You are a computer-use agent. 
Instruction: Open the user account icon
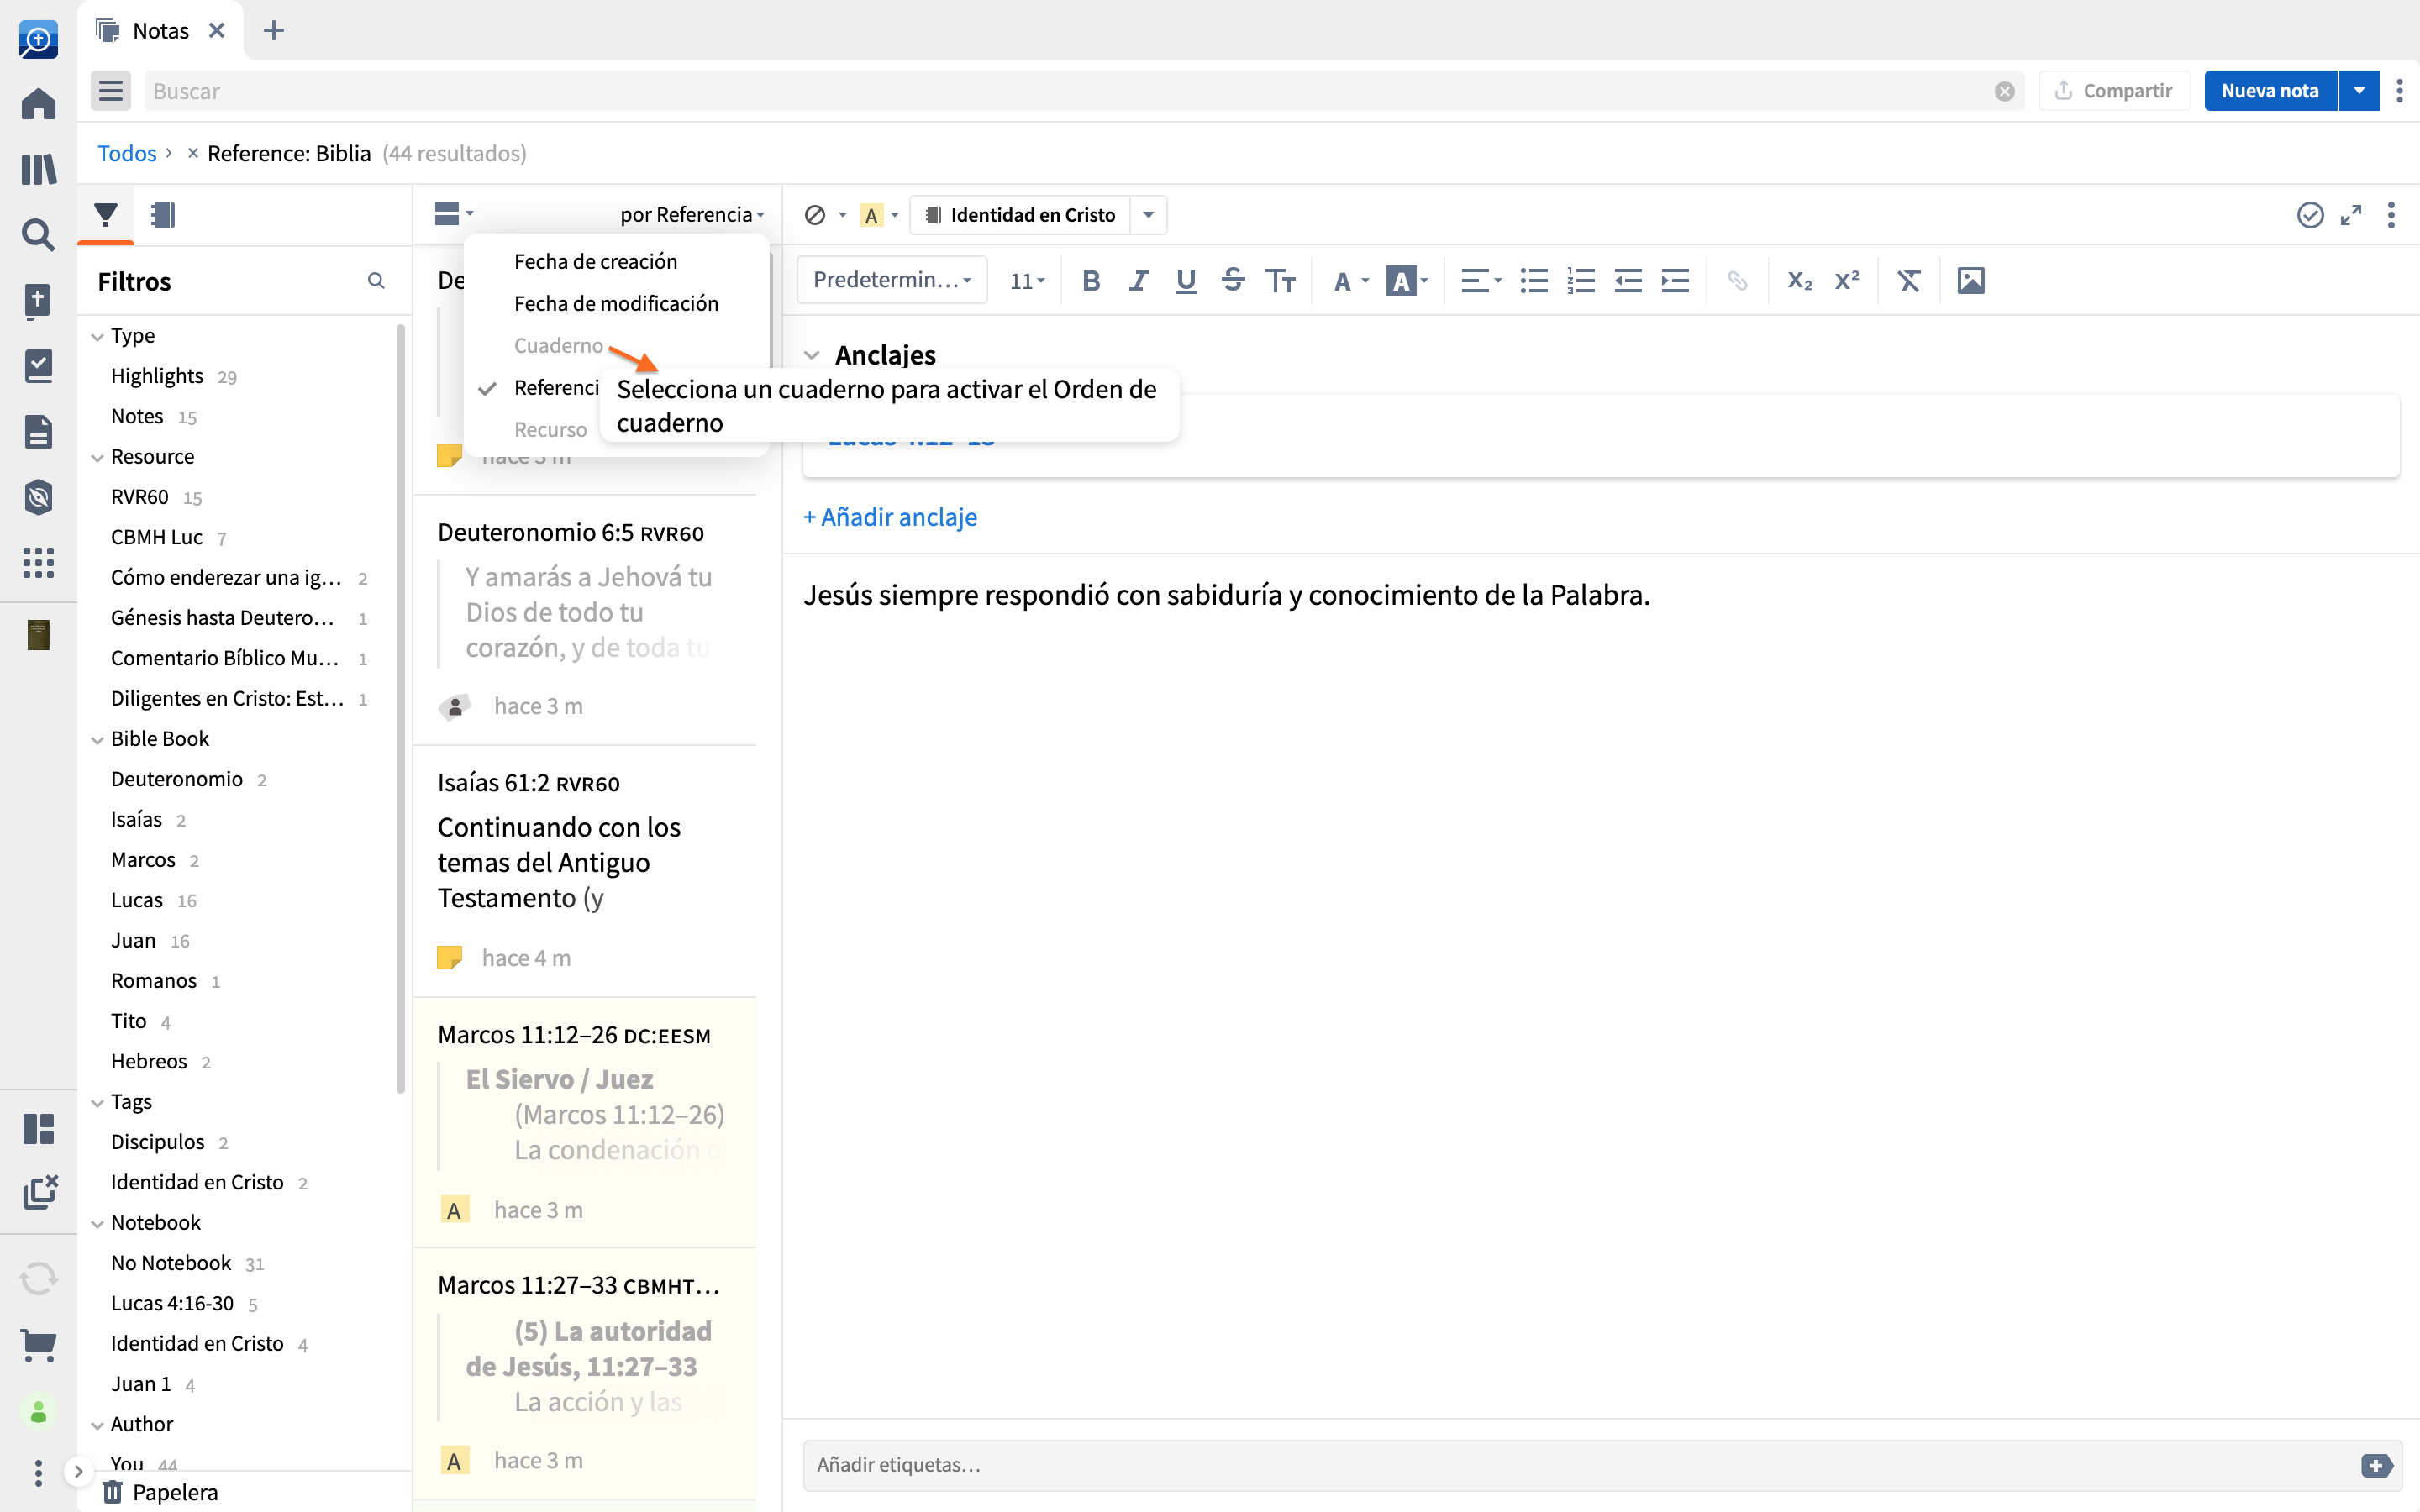(38, 1412)
